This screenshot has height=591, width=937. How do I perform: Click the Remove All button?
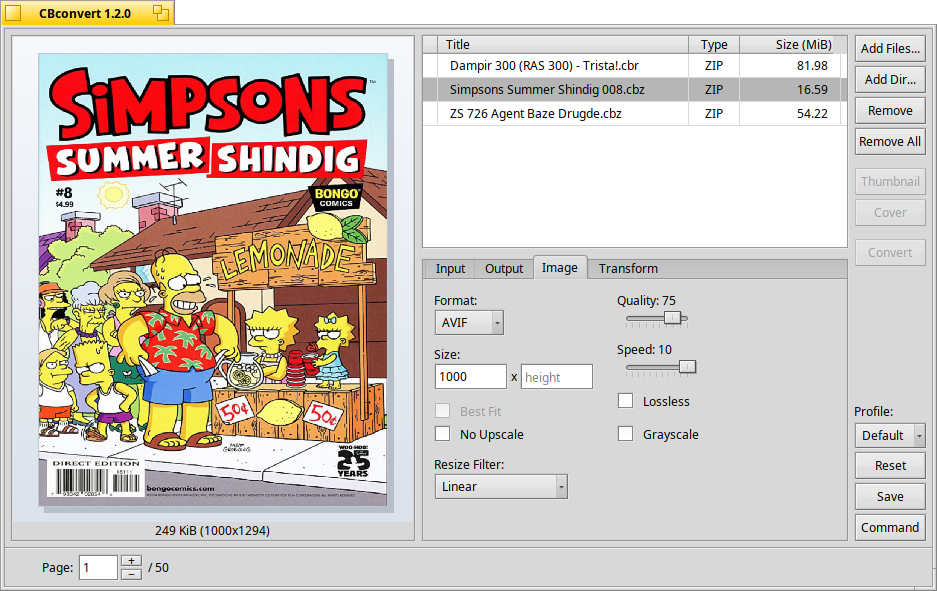point(890,142)
